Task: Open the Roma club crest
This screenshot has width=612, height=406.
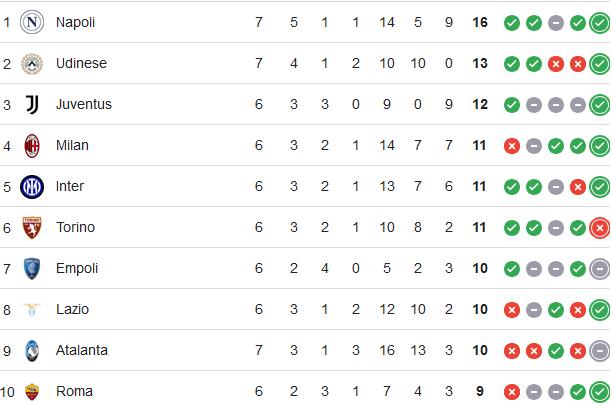Action: pos(32,391)
